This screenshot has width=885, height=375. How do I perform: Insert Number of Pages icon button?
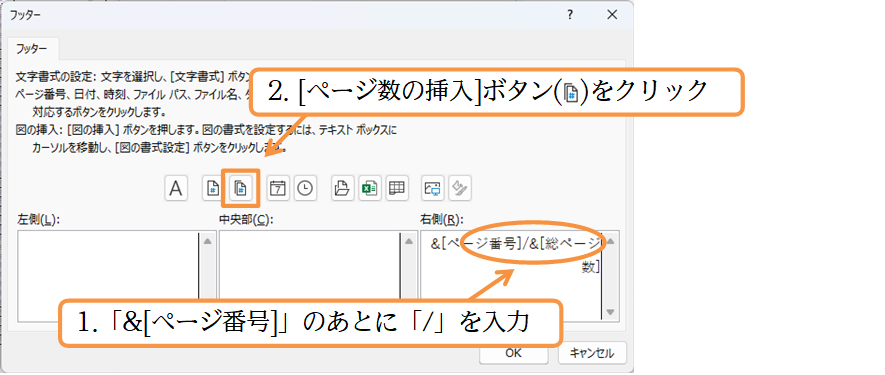click(x=241, y=188)
